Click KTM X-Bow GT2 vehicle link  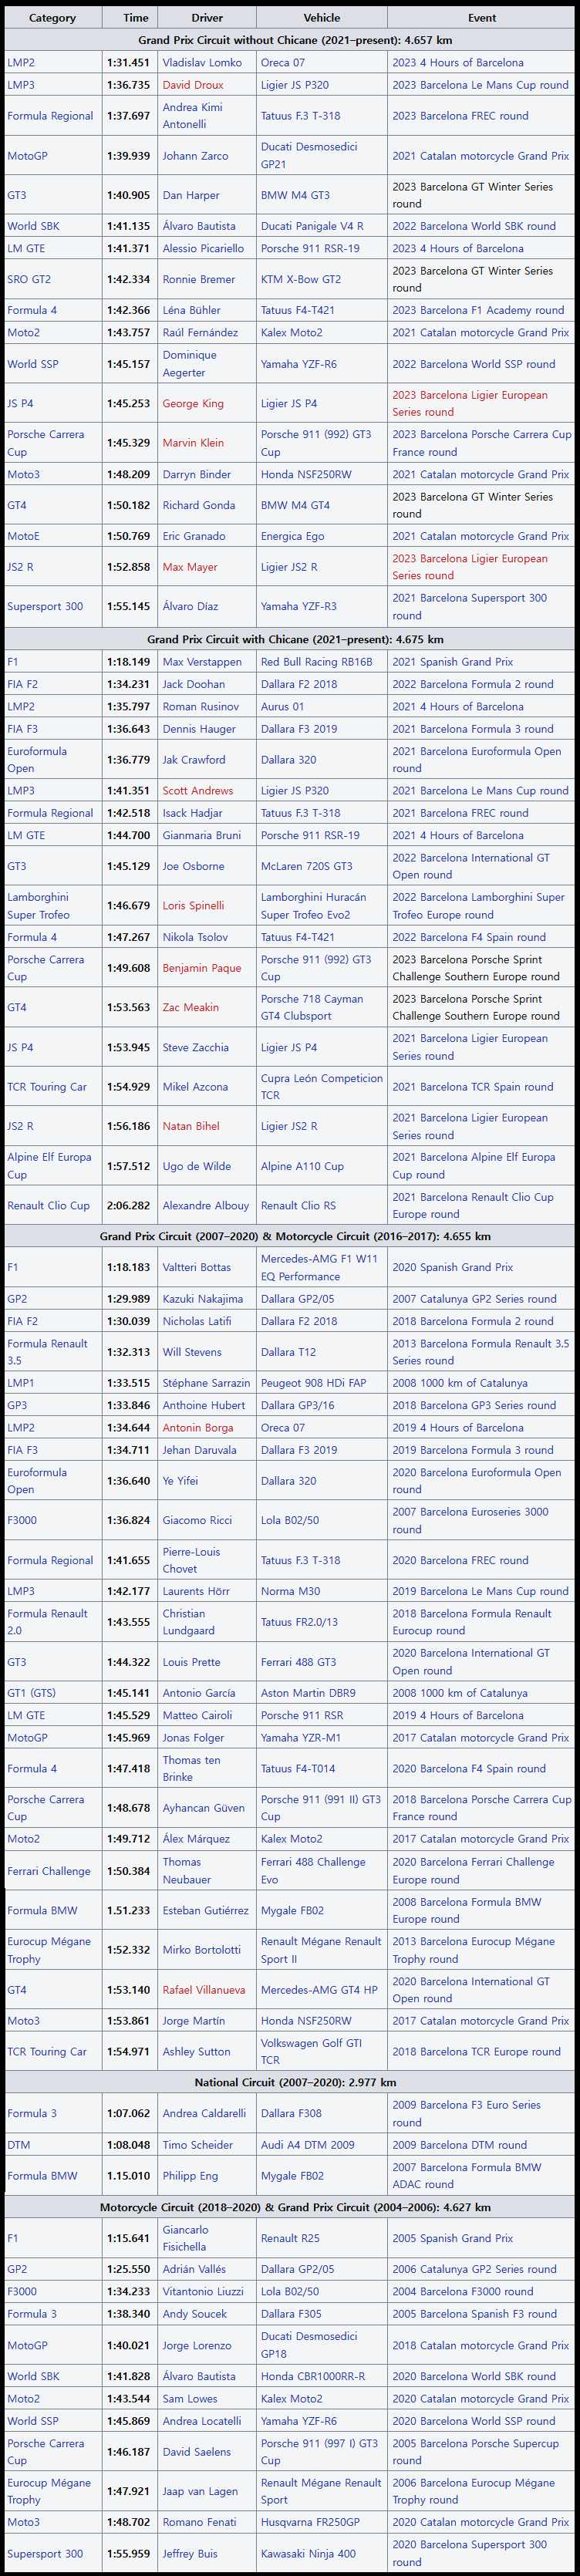pos(301,279)
